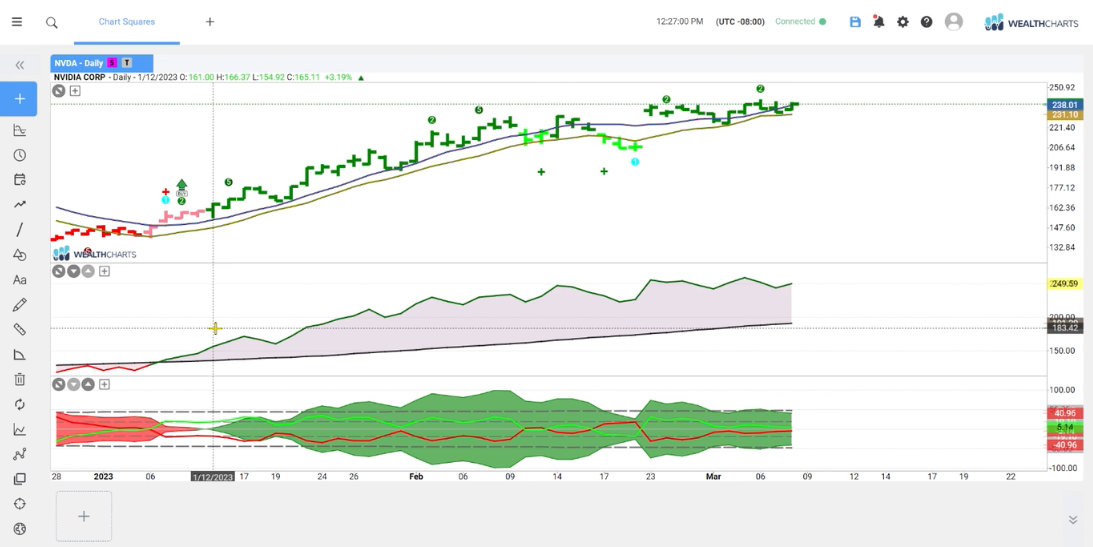Viewport: 1093px width, 547px height.
Task: Select the line drawing tool
Action: tap(20, 230)
